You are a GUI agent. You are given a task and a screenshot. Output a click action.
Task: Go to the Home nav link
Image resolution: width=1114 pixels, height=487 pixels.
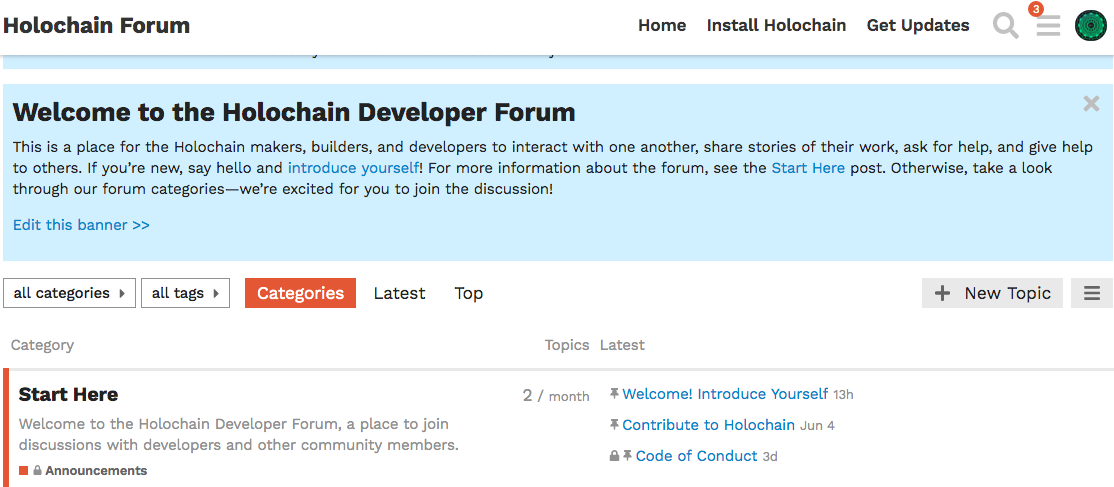click(662, 26)
